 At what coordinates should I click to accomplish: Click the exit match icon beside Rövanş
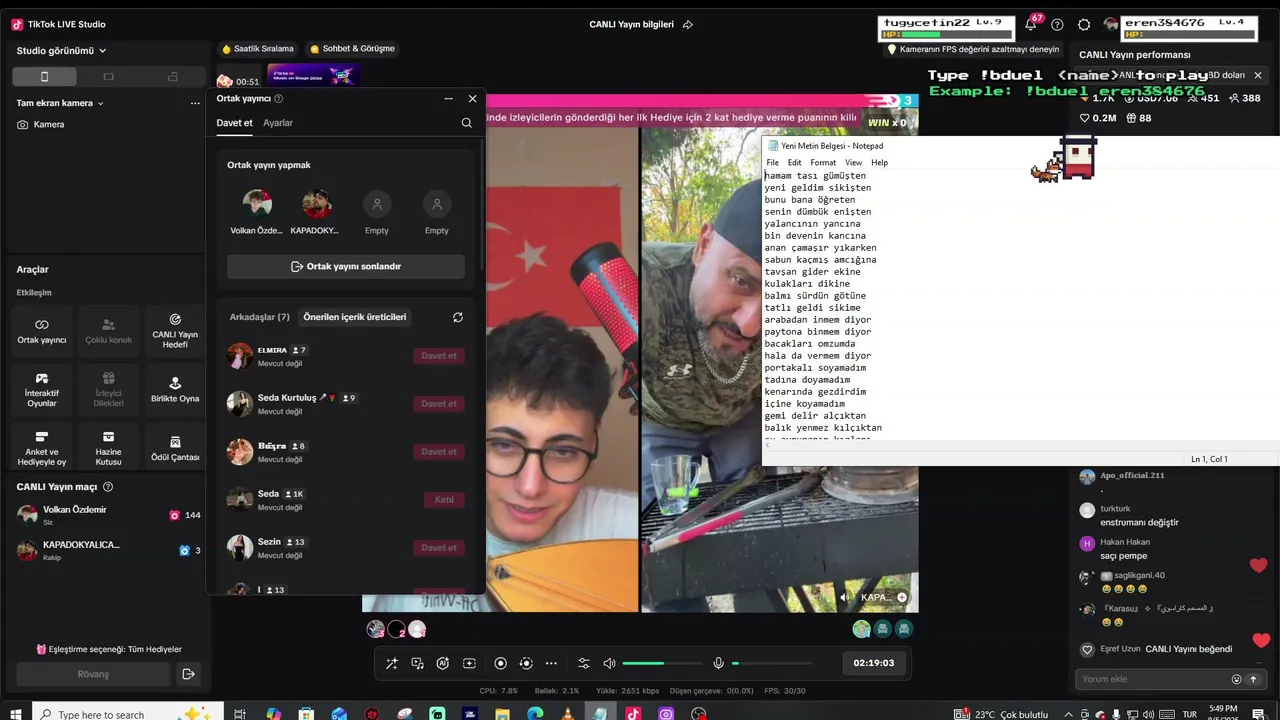(188, 674)
